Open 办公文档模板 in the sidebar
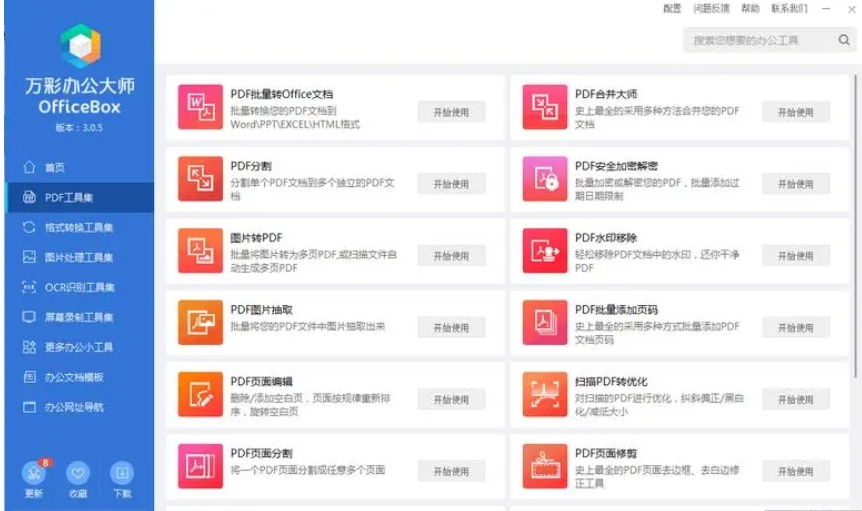 click(80, 377)
